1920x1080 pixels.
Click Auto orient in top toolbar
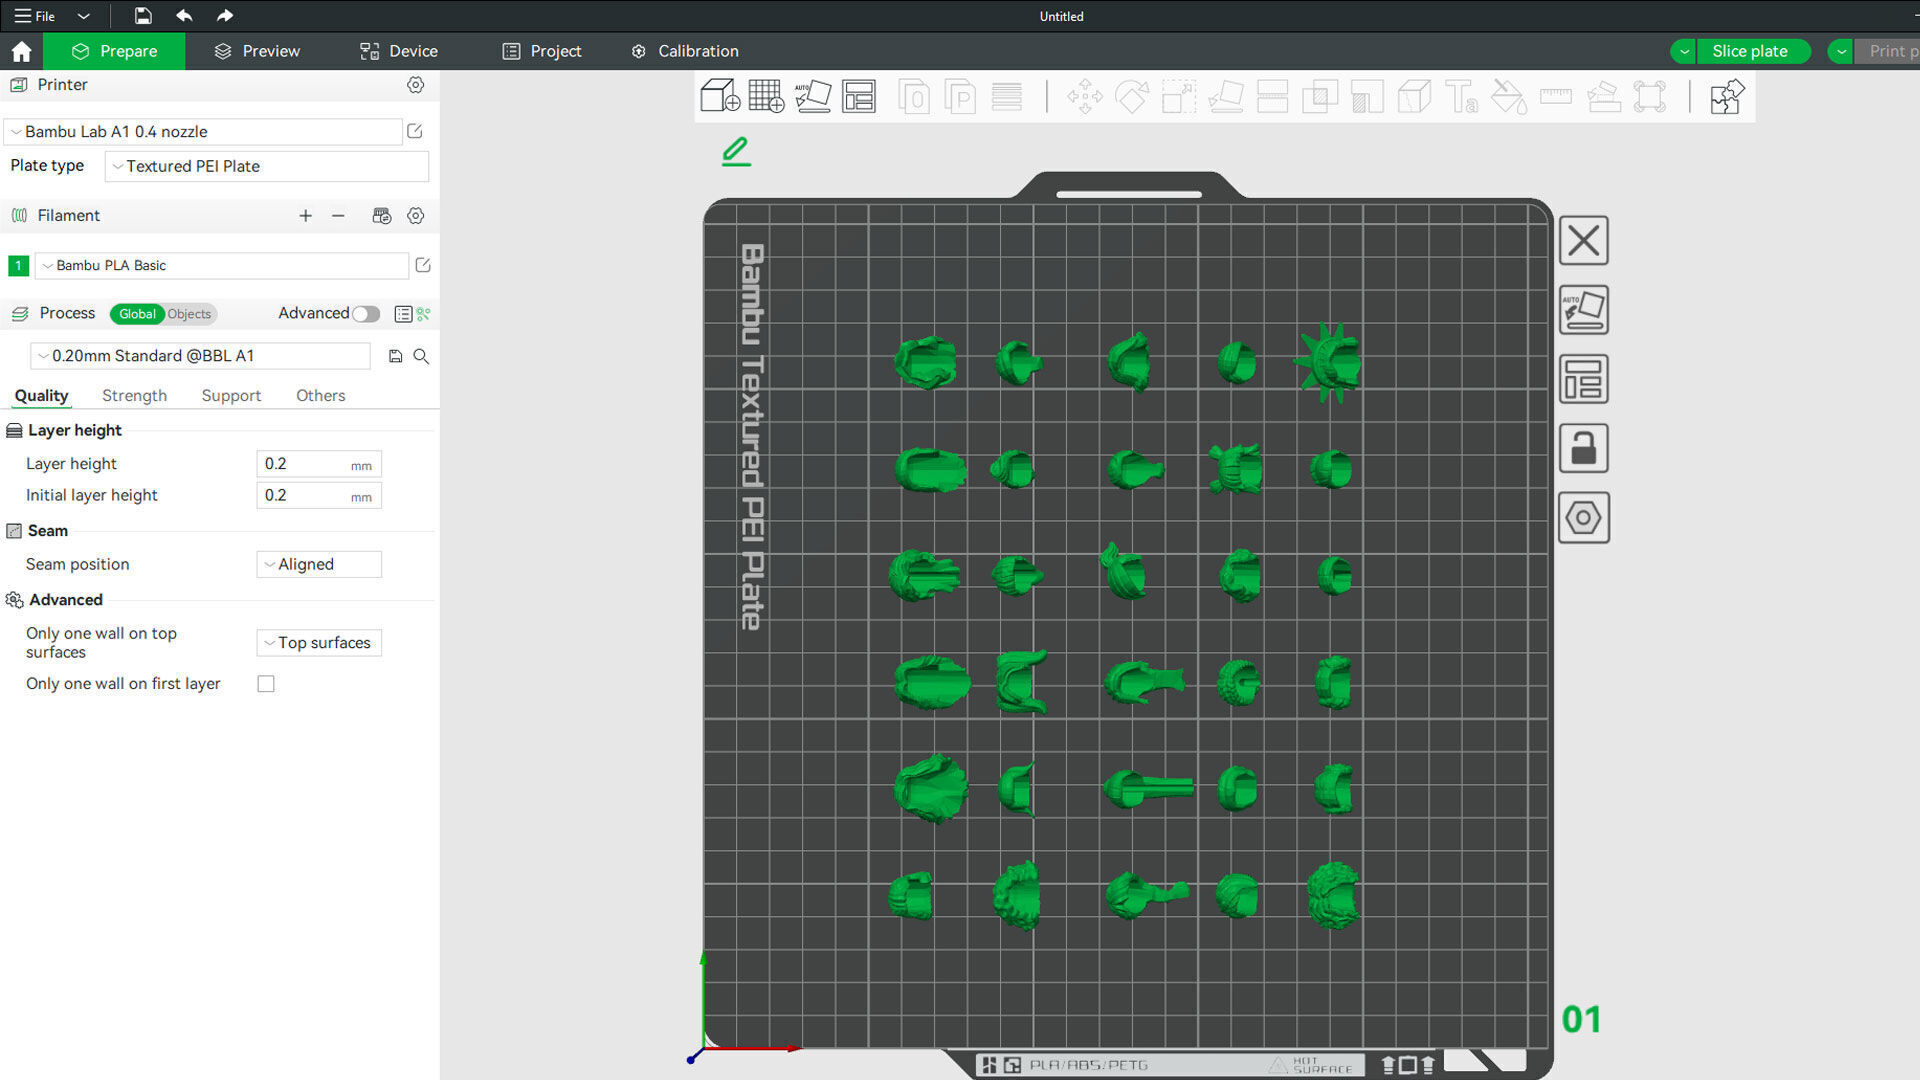(812, 97)
